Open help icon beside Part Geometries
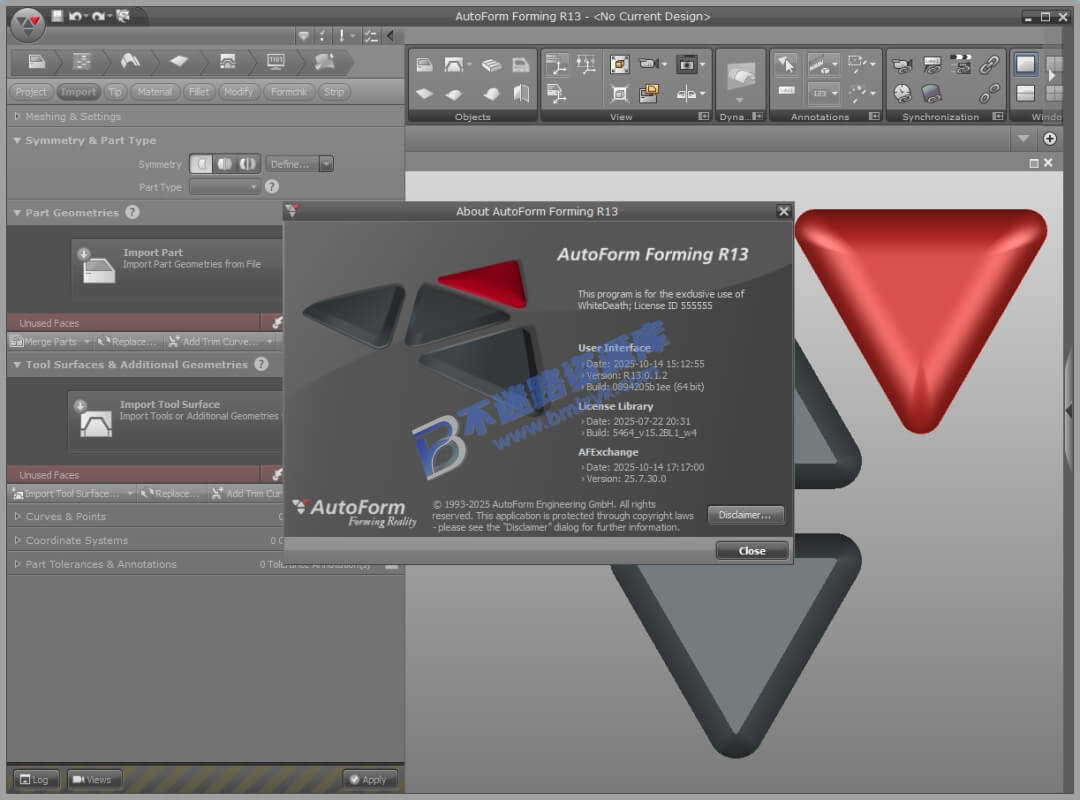 tap(132, 212)
